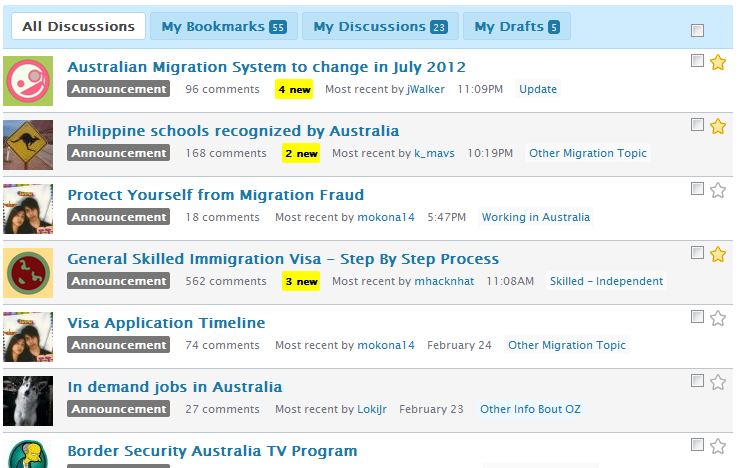Open Other Migration Topic tag on Visa Timeline

click(x=567, y=345)
